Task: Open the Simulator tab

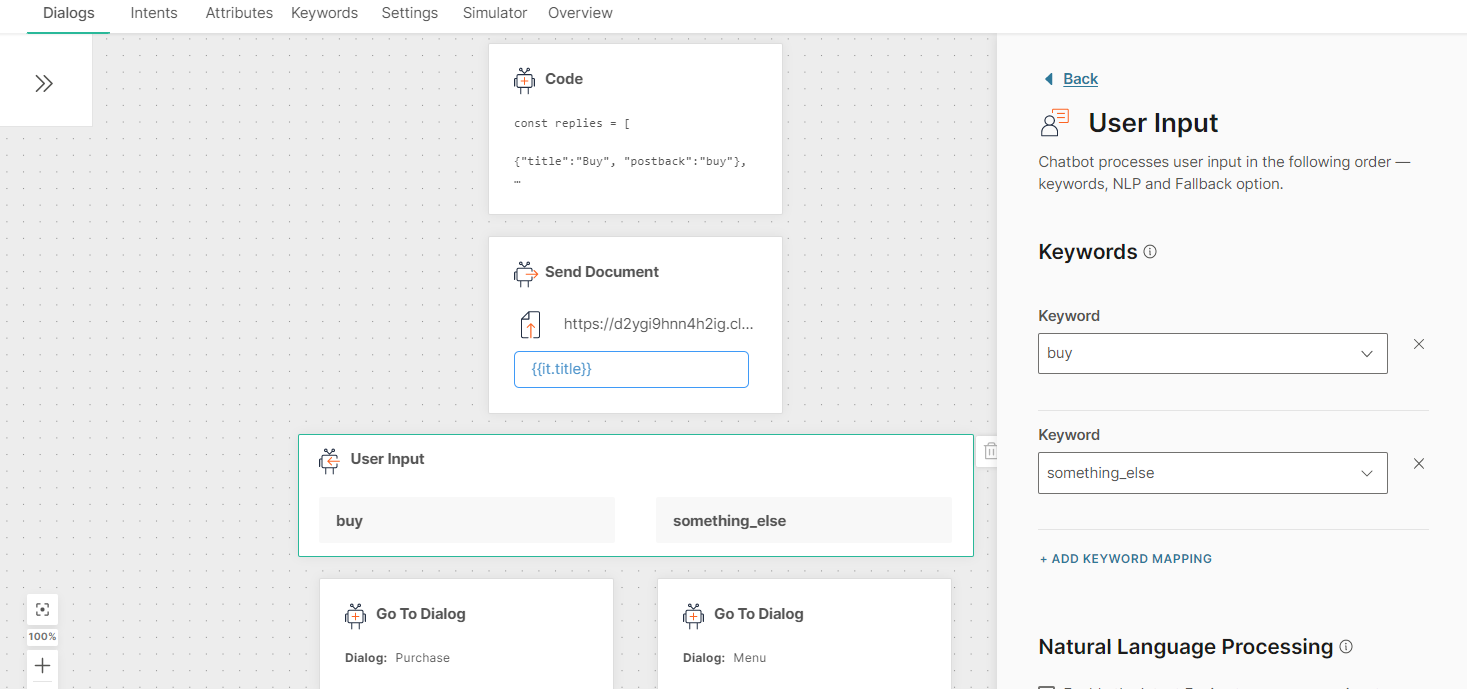Action: [495, 13]
